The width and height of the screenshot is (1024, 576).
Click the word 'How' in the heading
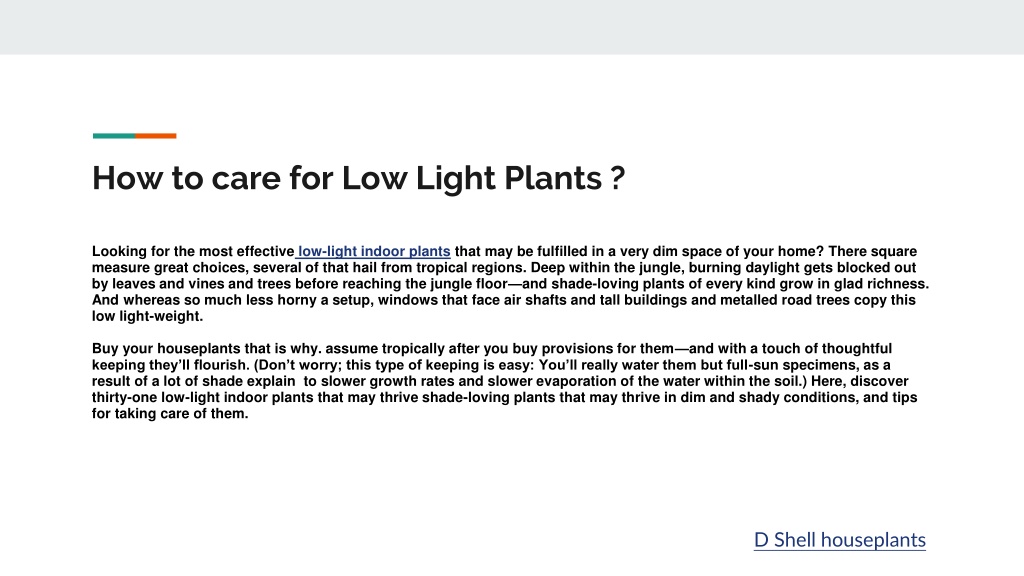(127, 178)
